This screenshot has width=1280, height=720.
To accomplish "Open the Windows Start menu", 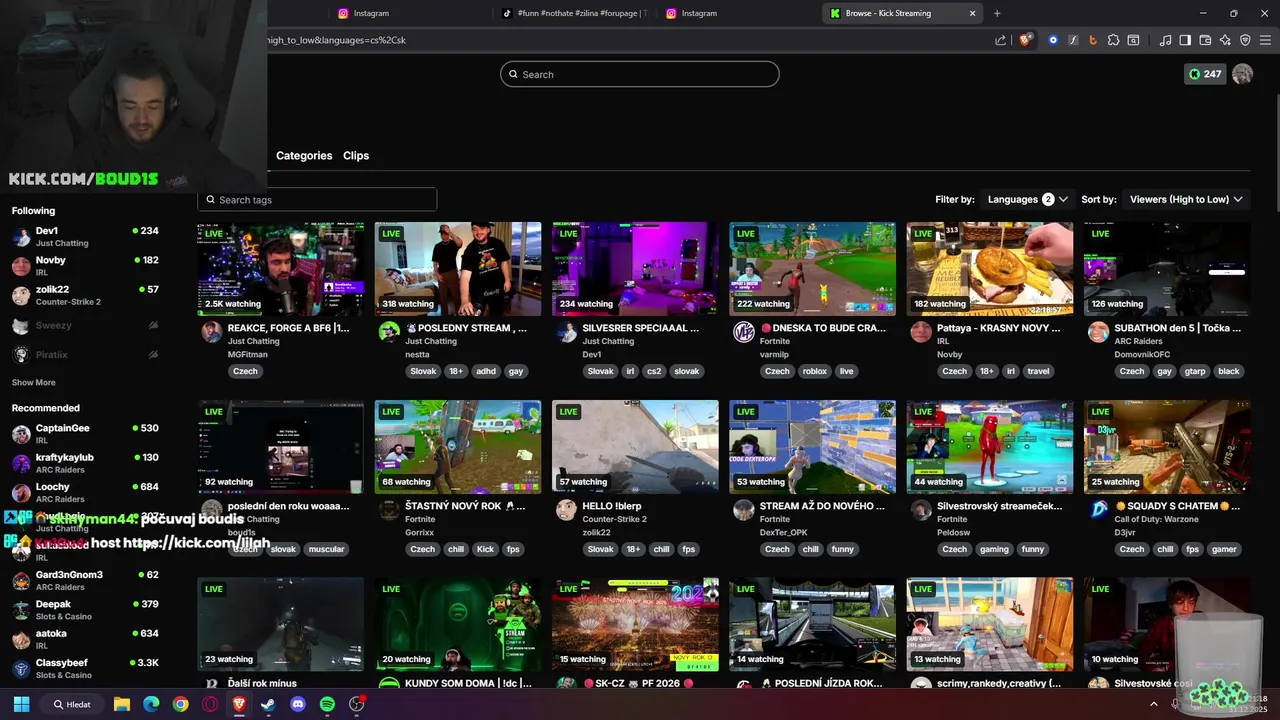I will 21,704.
